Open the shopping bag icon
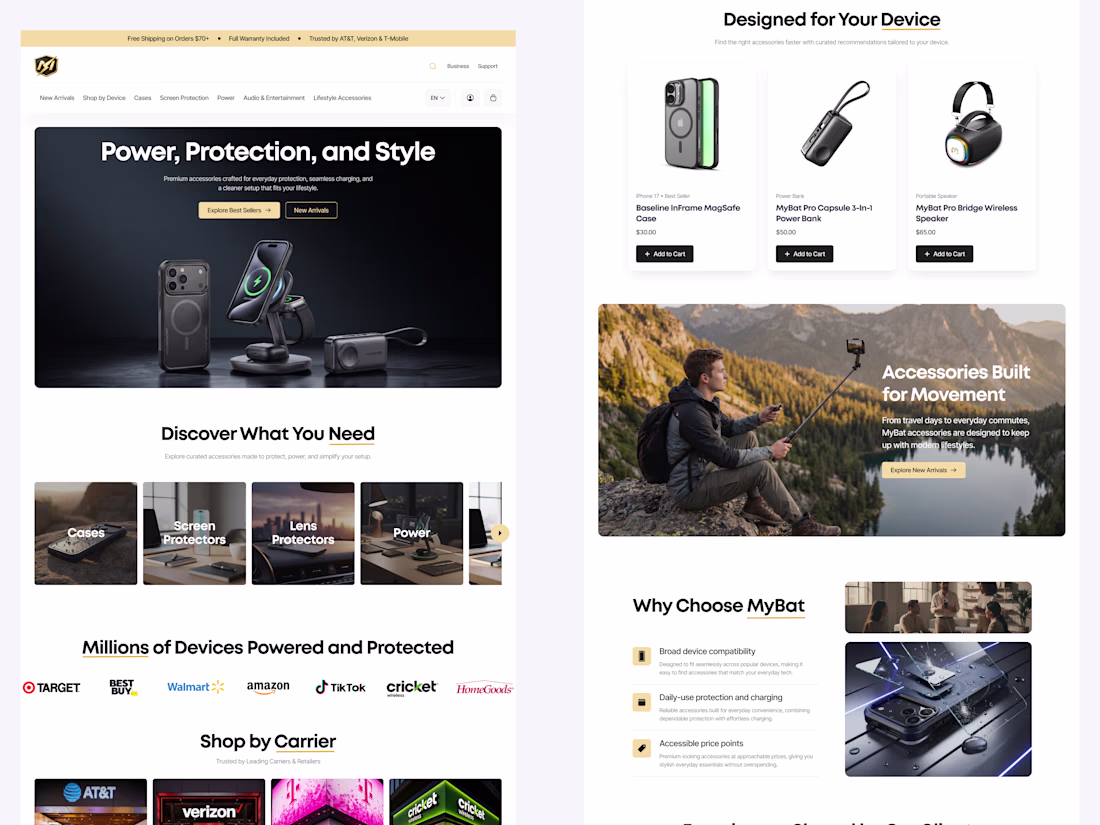The height and width of the screenshot is (825, 1100). (493, 98)
